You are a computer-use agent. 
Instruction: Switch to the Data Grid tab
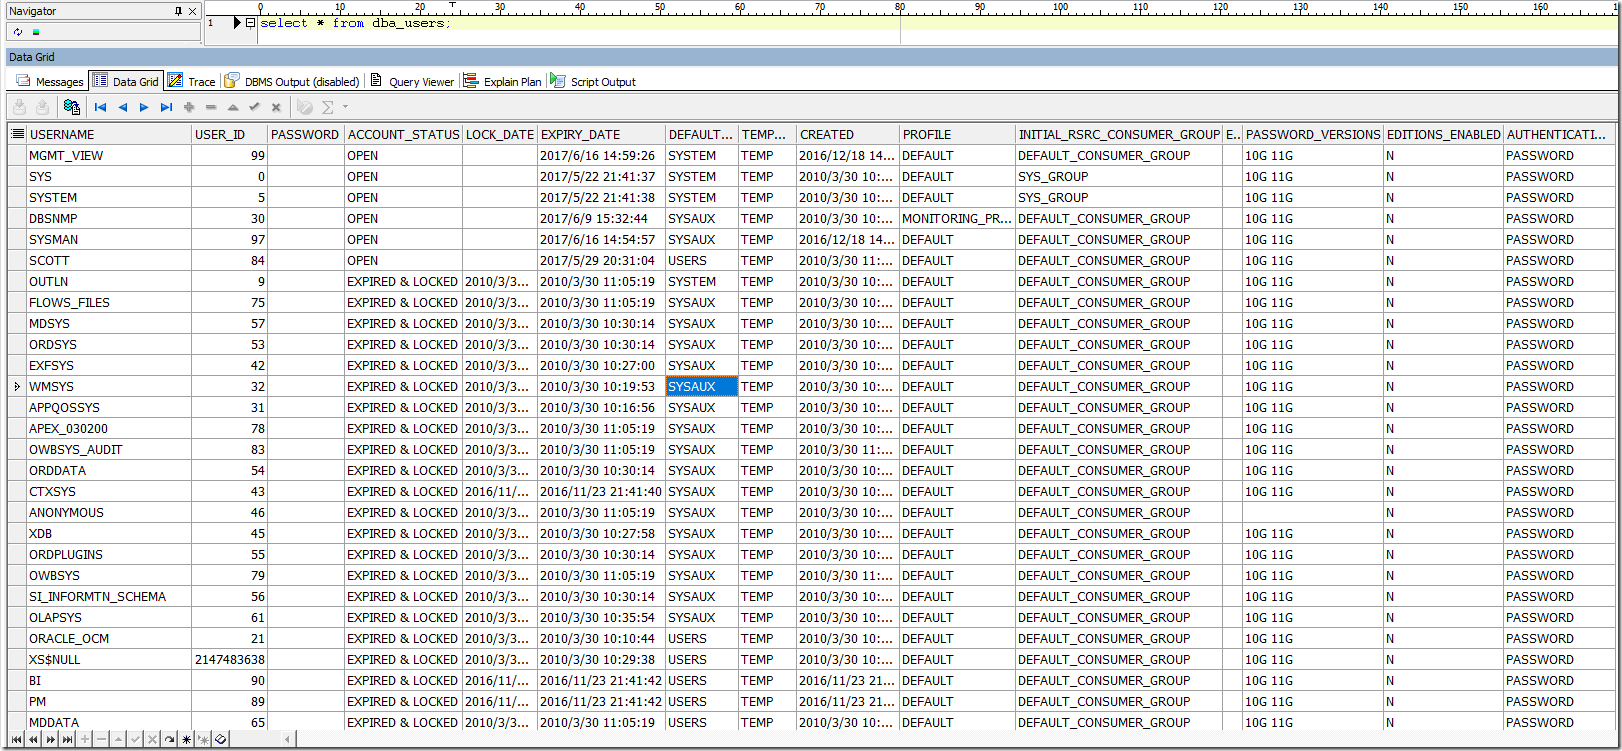pos(125,81)
